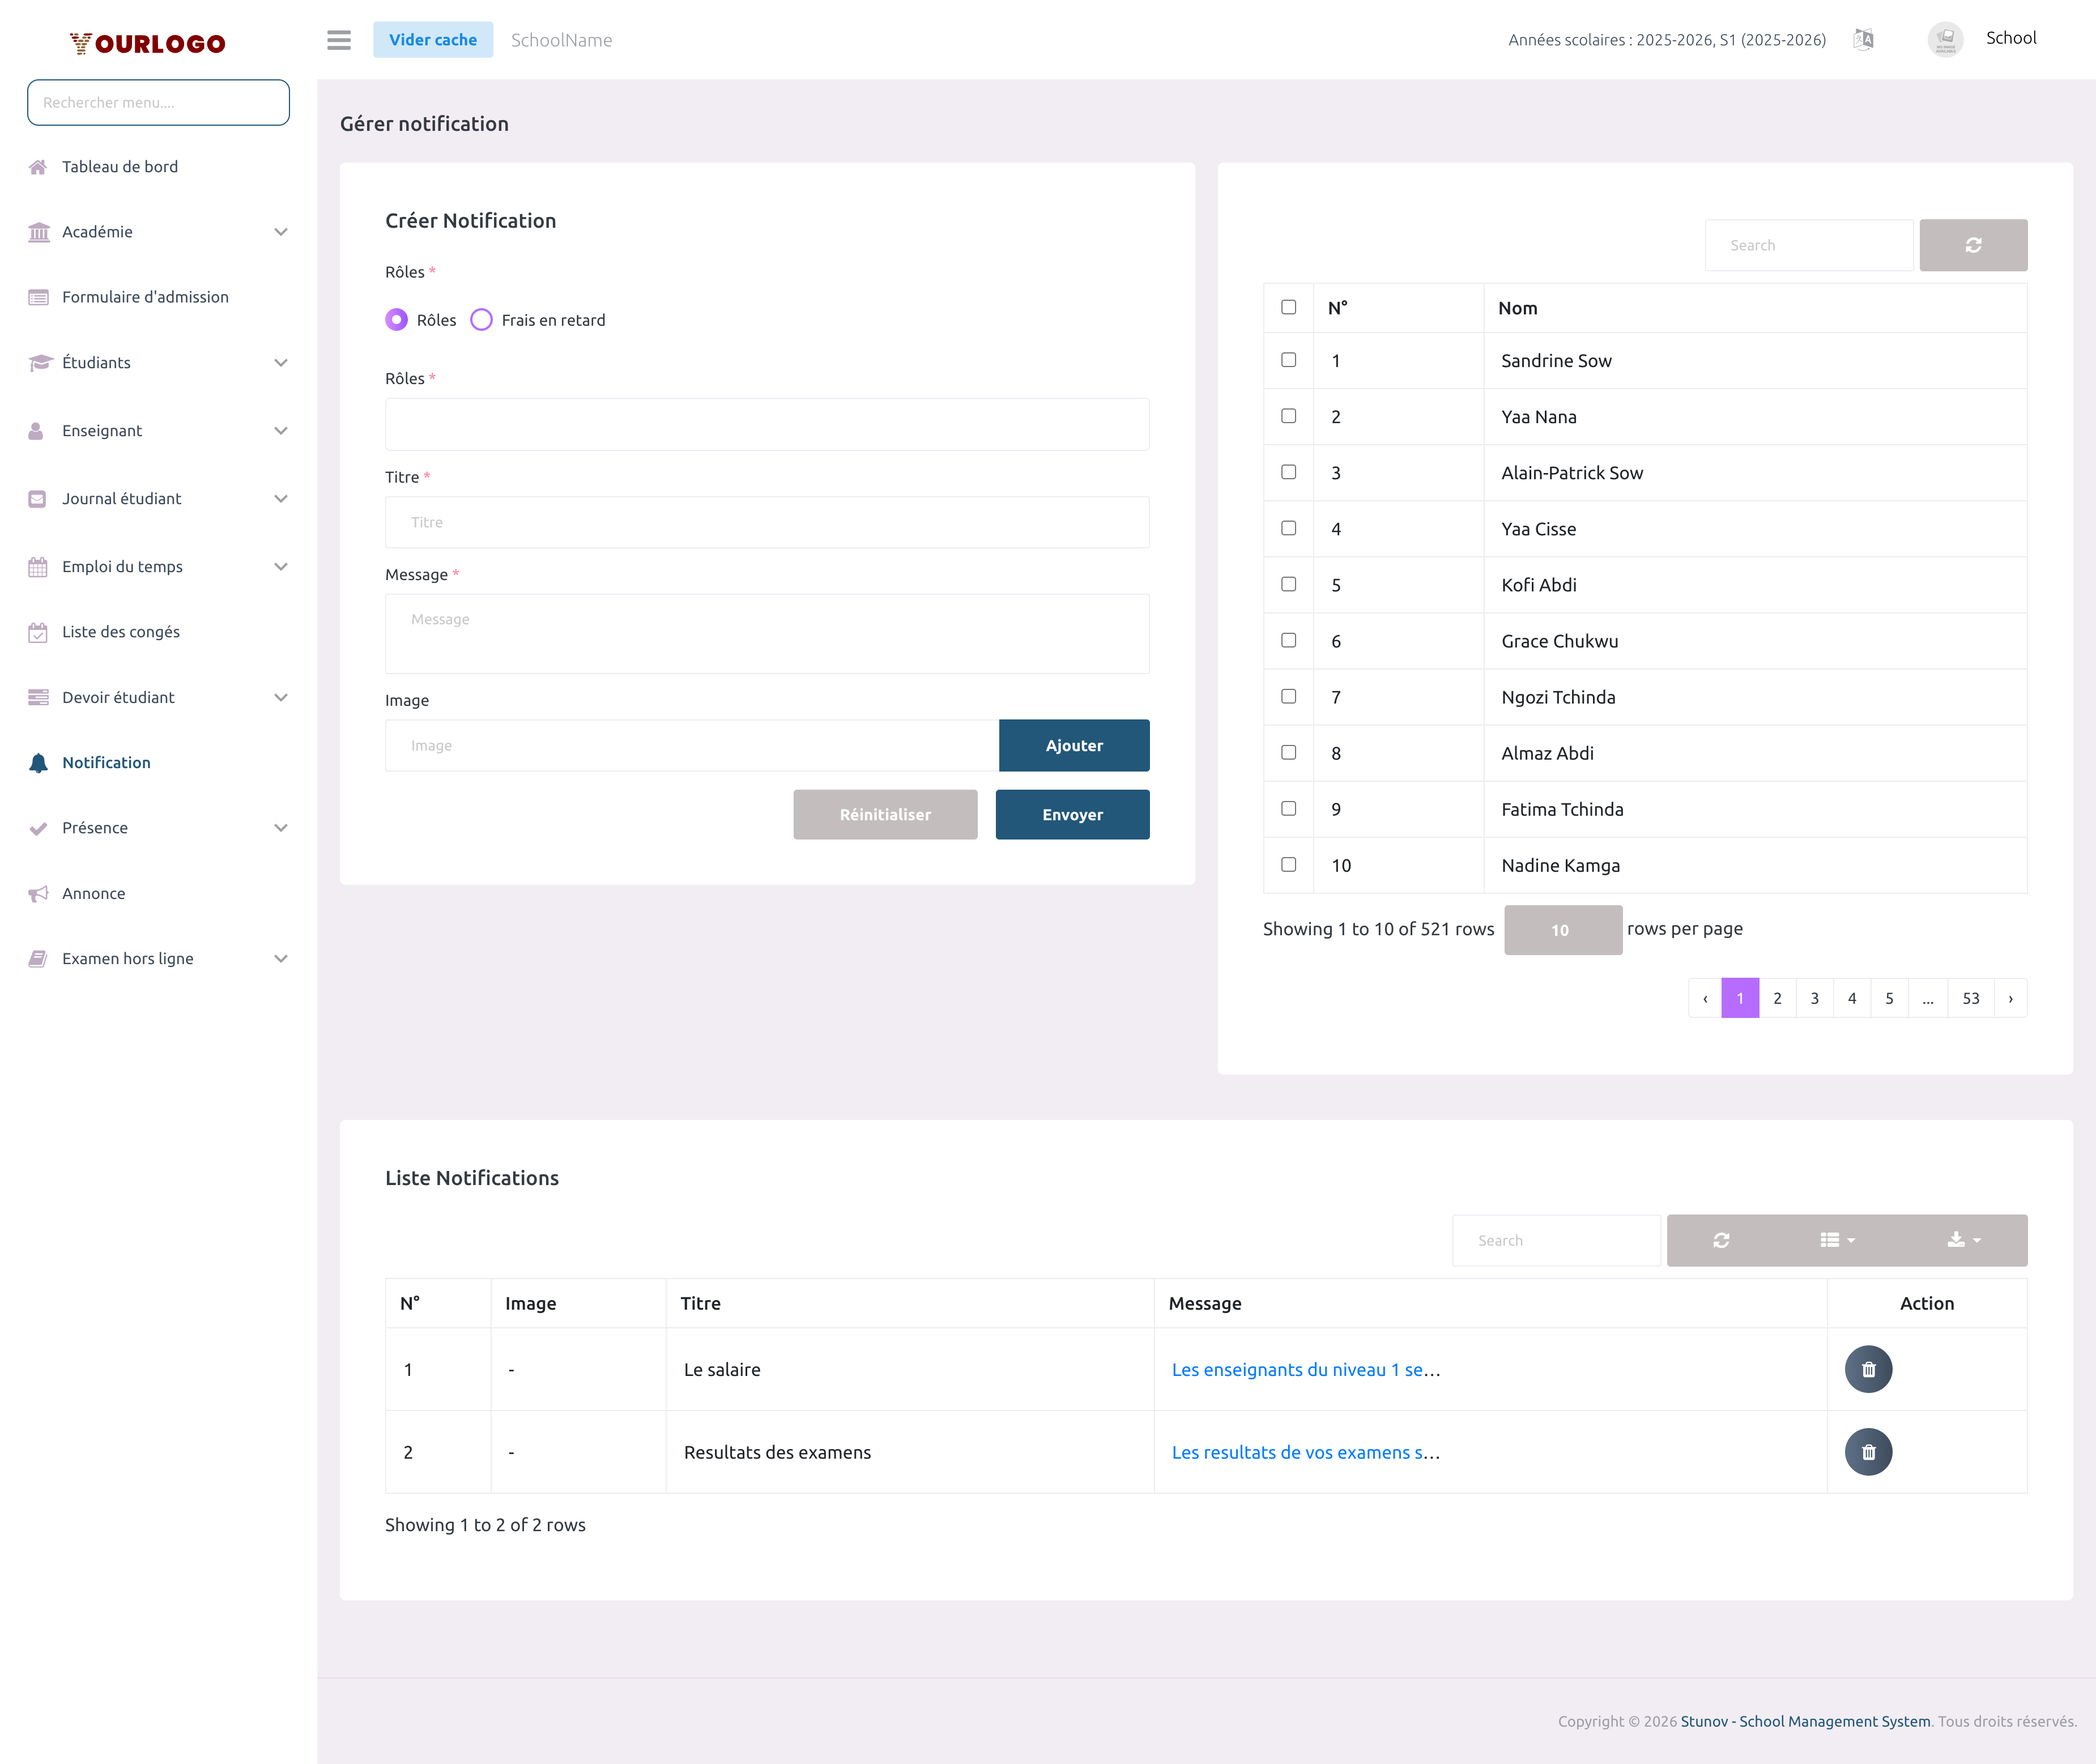
Task: Open the Les resultats de vos examens message link
Action: tap(1305, 1452)
